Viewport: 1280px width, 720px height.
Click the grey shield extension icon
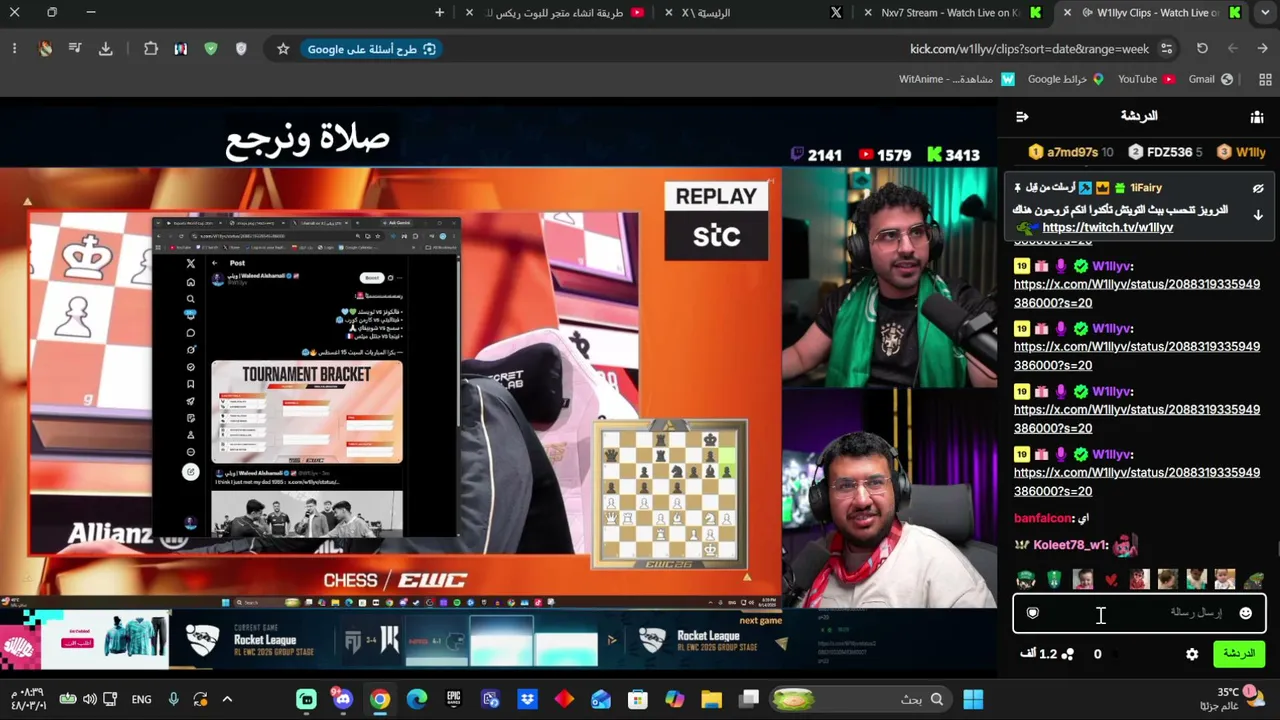coord(241,49)
